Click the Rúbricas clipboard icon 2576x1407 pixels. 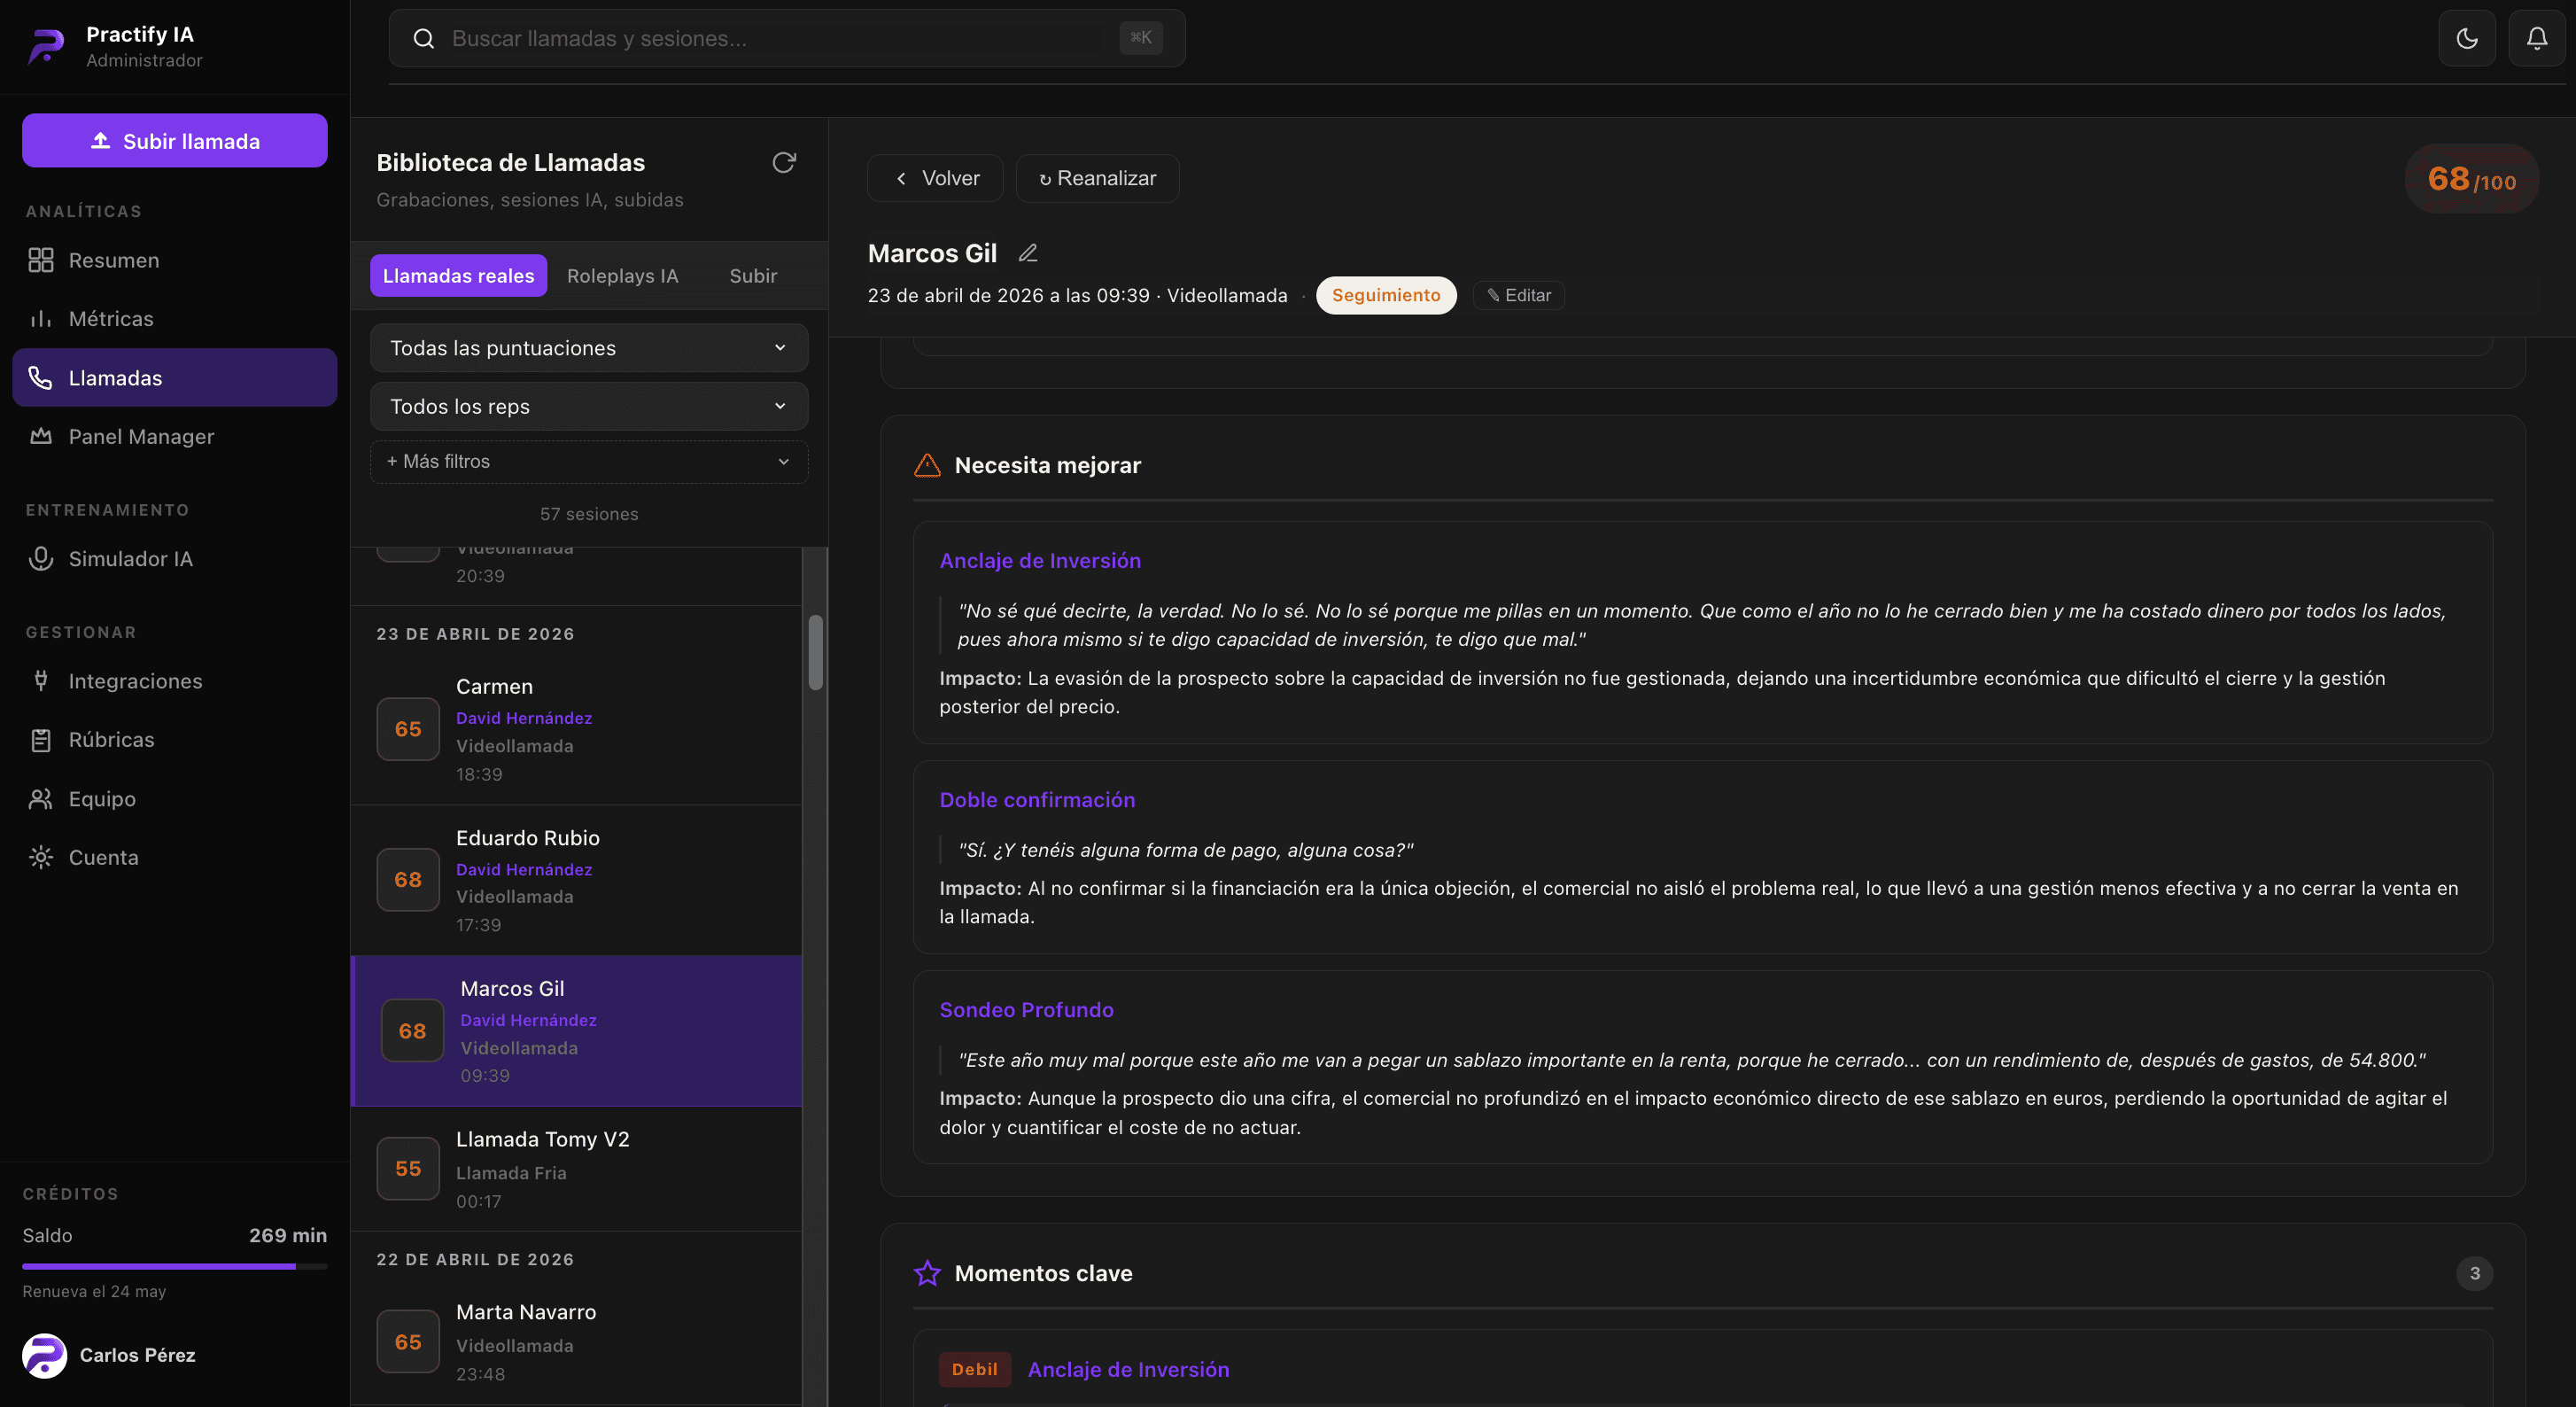(41, 740)
